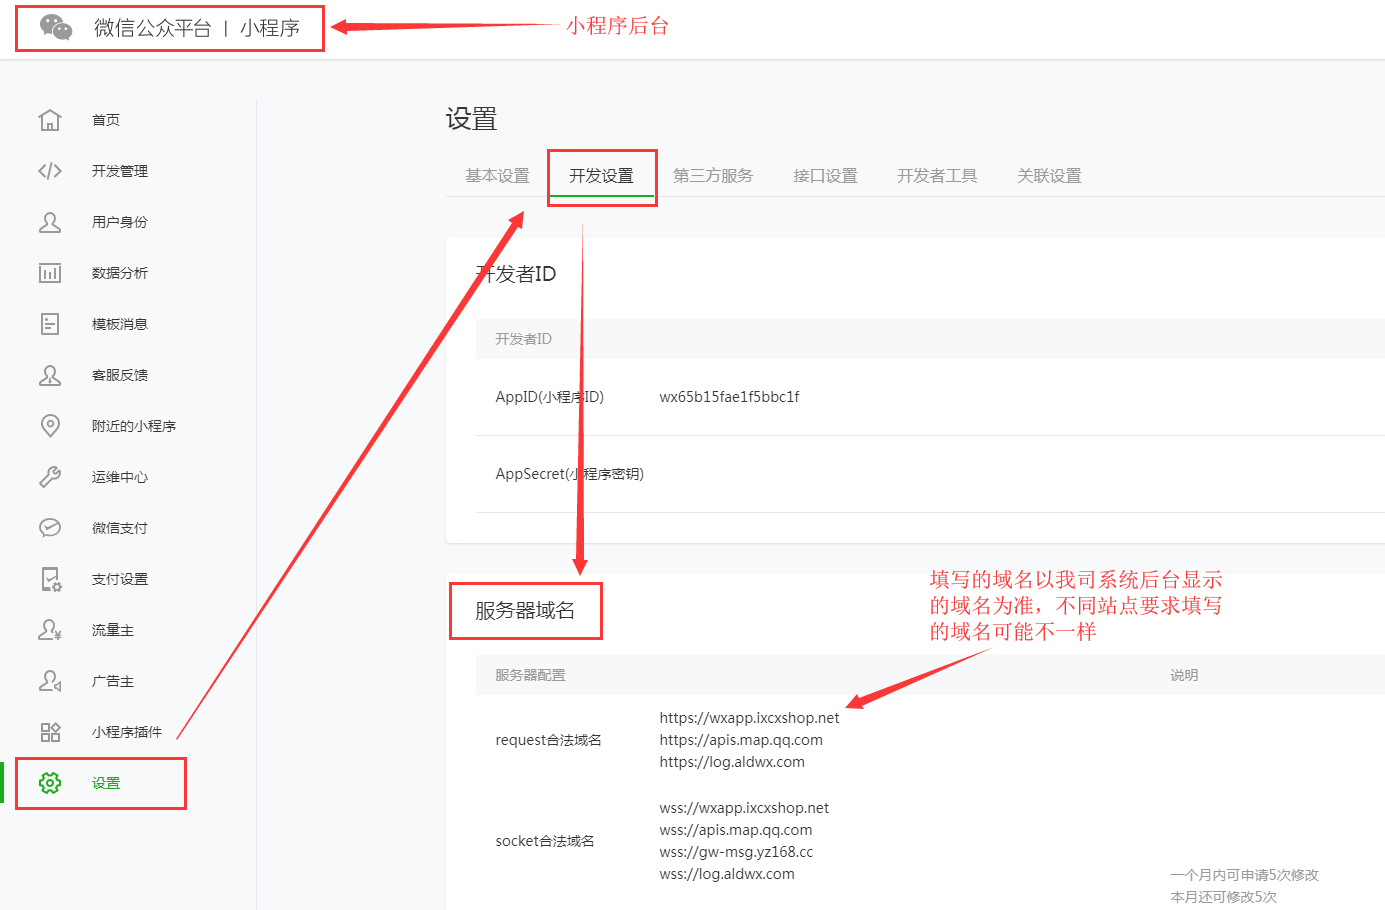Open 数据分析 in the sidebar
The height and width of the screenshot is (910, 1385).
(x=120, y=273)
